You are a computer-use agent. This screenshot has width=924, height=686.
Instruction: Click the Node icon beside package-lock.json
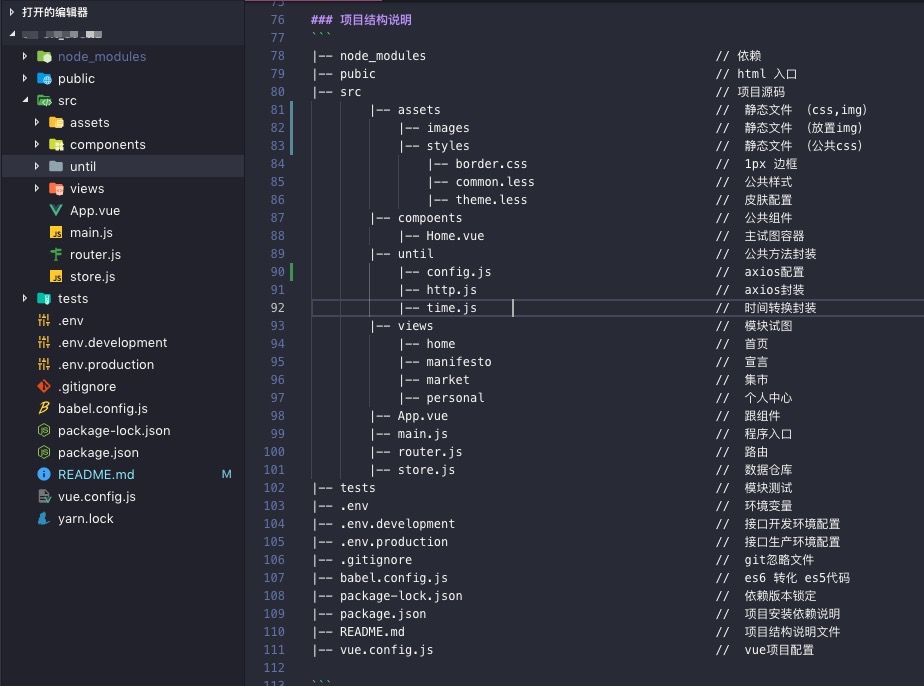[x=44, y=431]
